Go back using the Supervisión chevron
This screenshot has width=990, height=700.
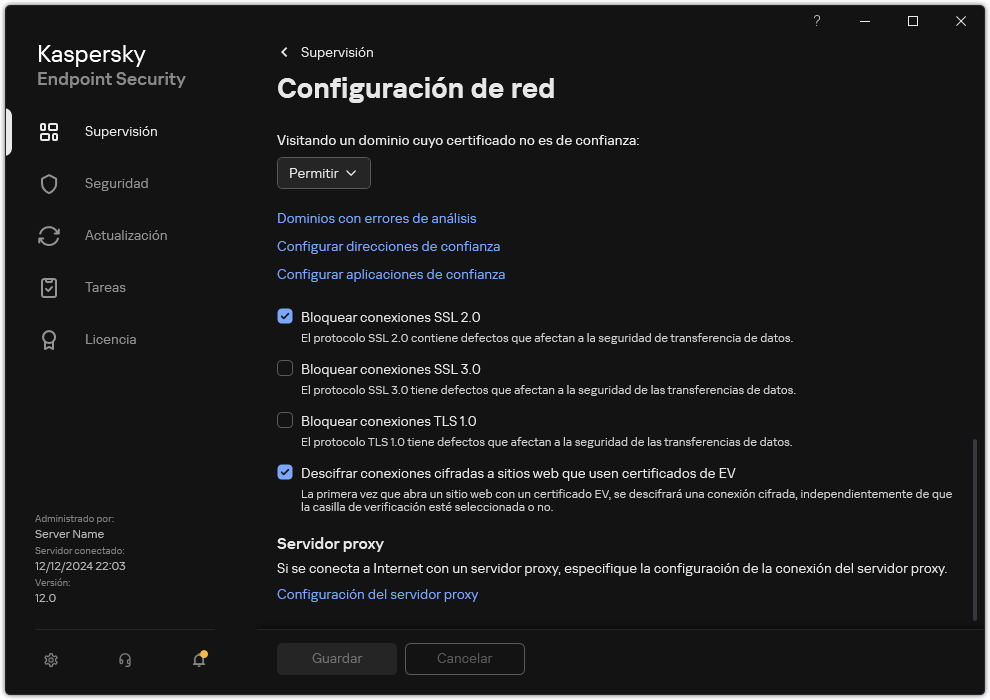(x=284, y=52)
